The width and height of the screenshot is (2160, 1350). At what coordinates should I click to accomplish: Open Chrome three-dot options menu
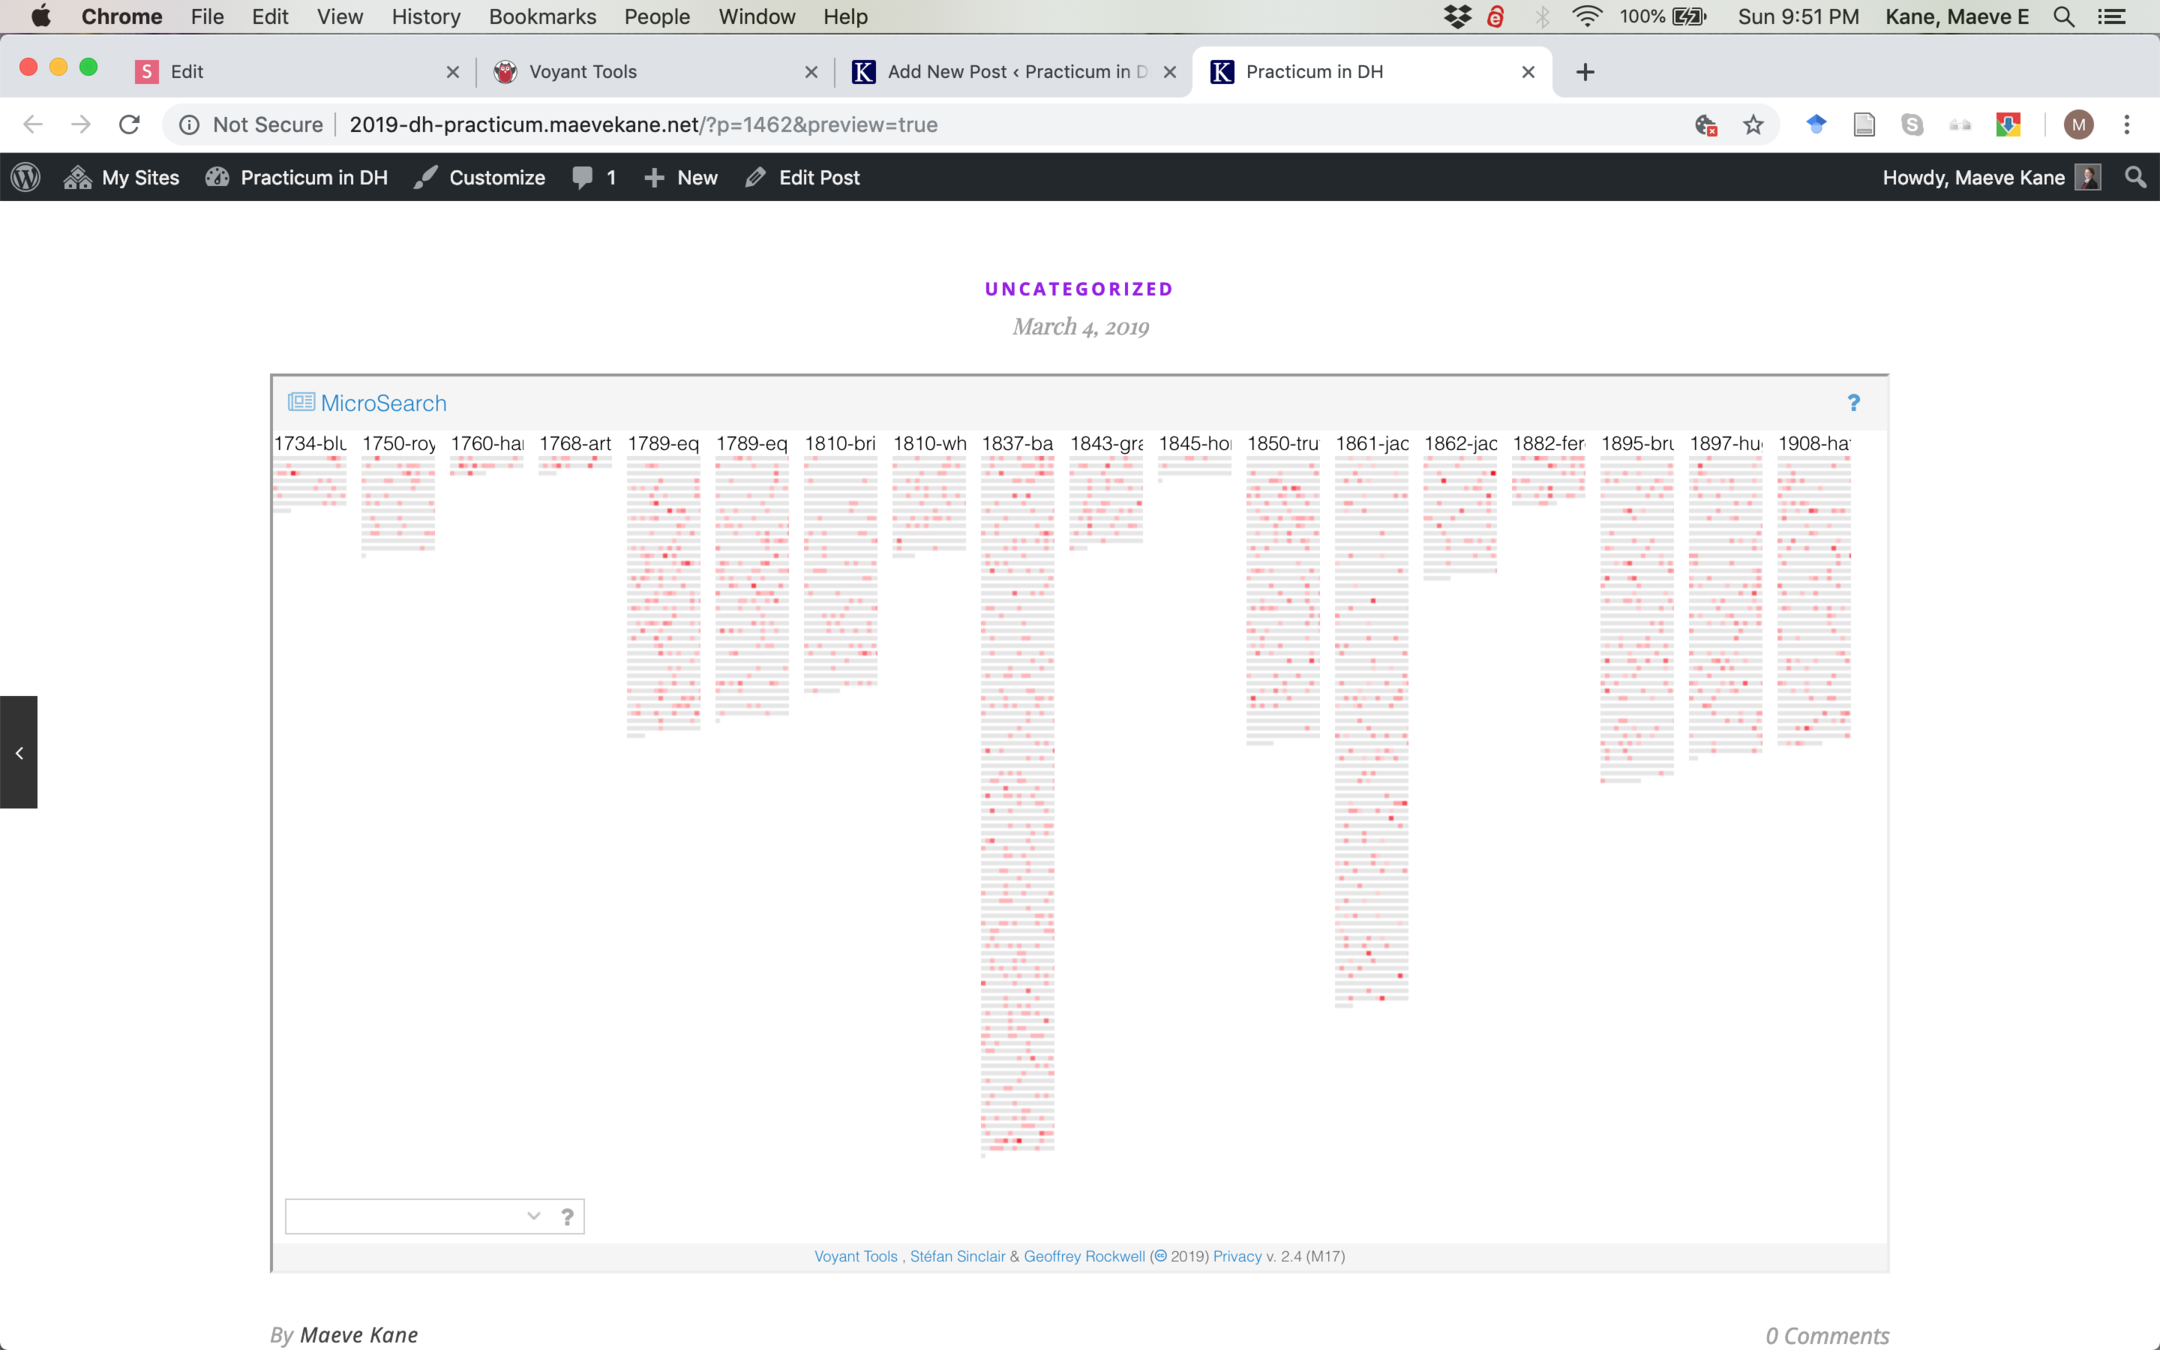(2127, 125)
